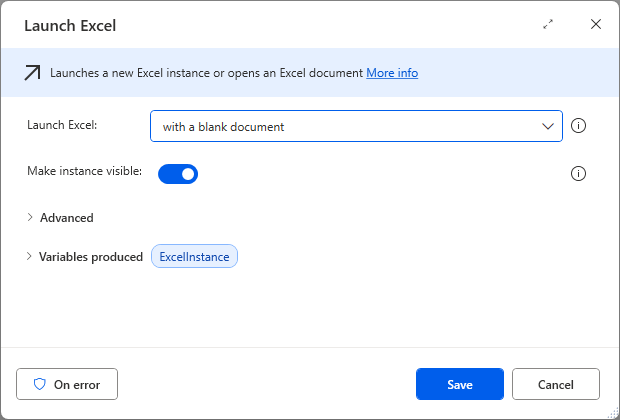Click the Launch Excel dialog title

70,26
